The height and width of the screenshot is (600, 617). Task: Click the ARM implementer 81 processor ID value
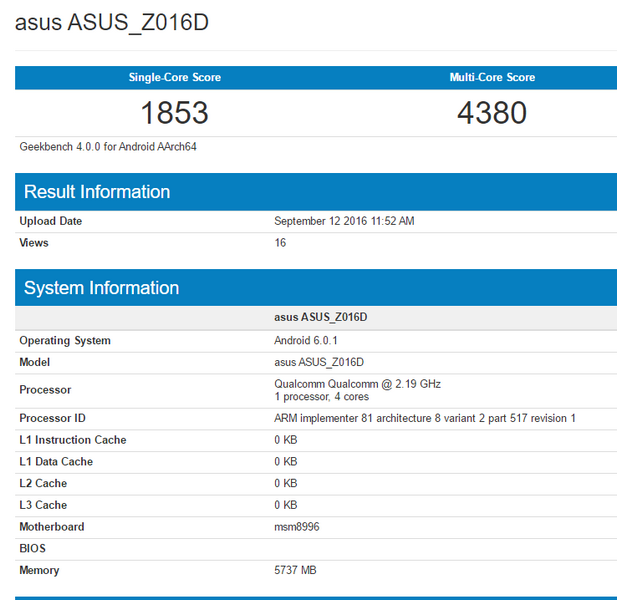click(x=425, y=418)
